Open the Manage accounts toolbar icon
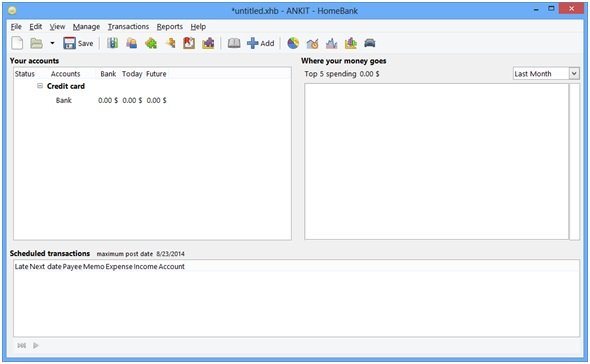Screen dimensions: 590x364 click(112, 43)
